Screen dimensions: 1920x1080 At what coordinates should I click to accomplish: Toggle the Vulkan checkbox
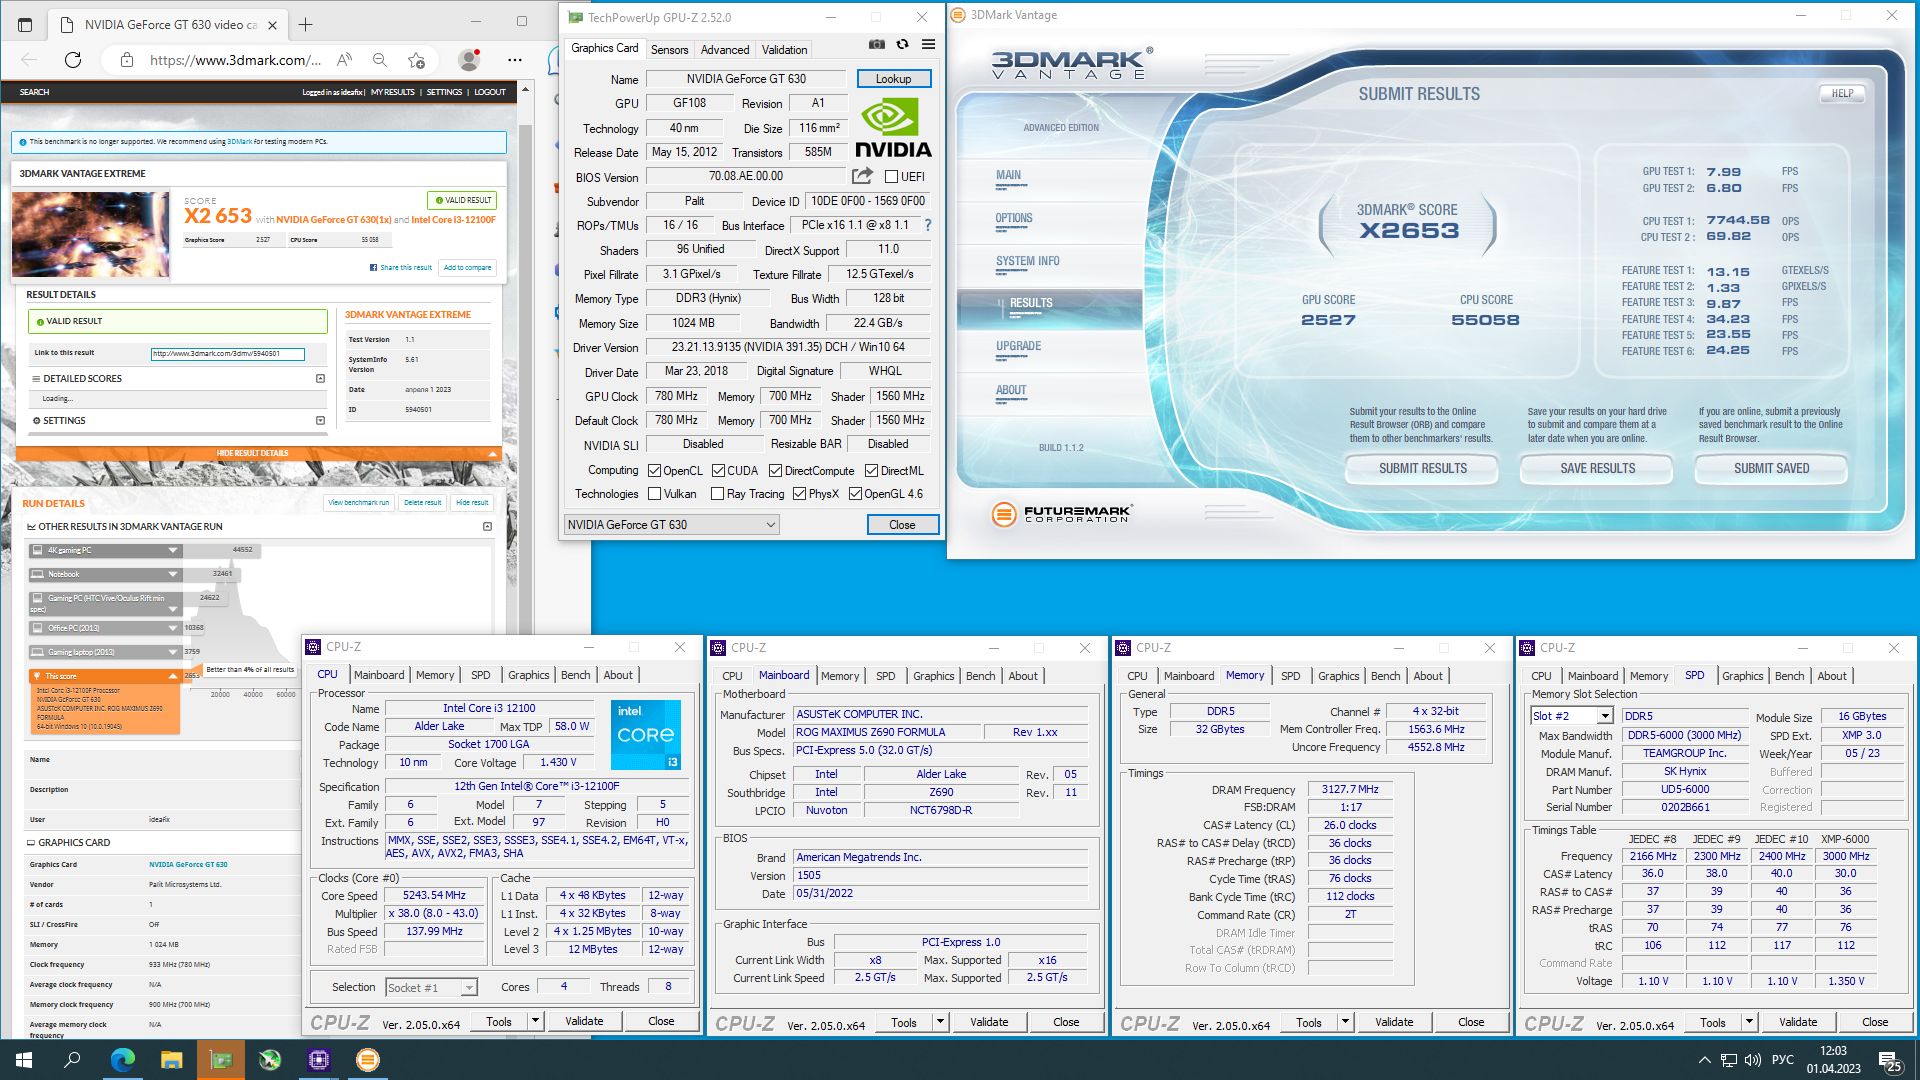[654, 494]
